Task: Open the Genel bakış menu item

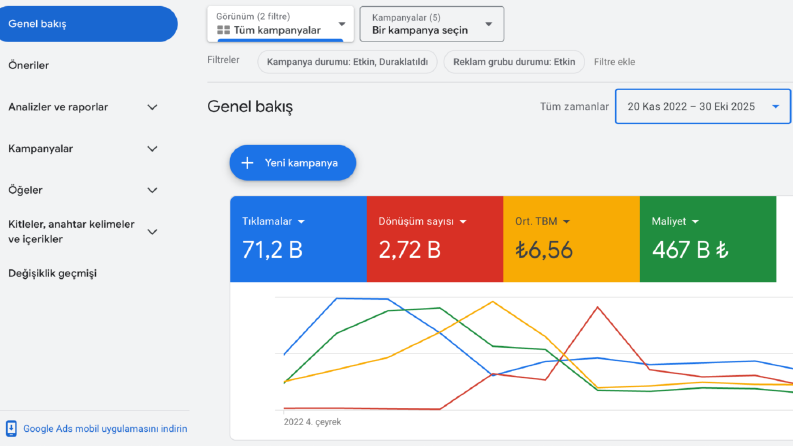Action: [x=88, y=24]
